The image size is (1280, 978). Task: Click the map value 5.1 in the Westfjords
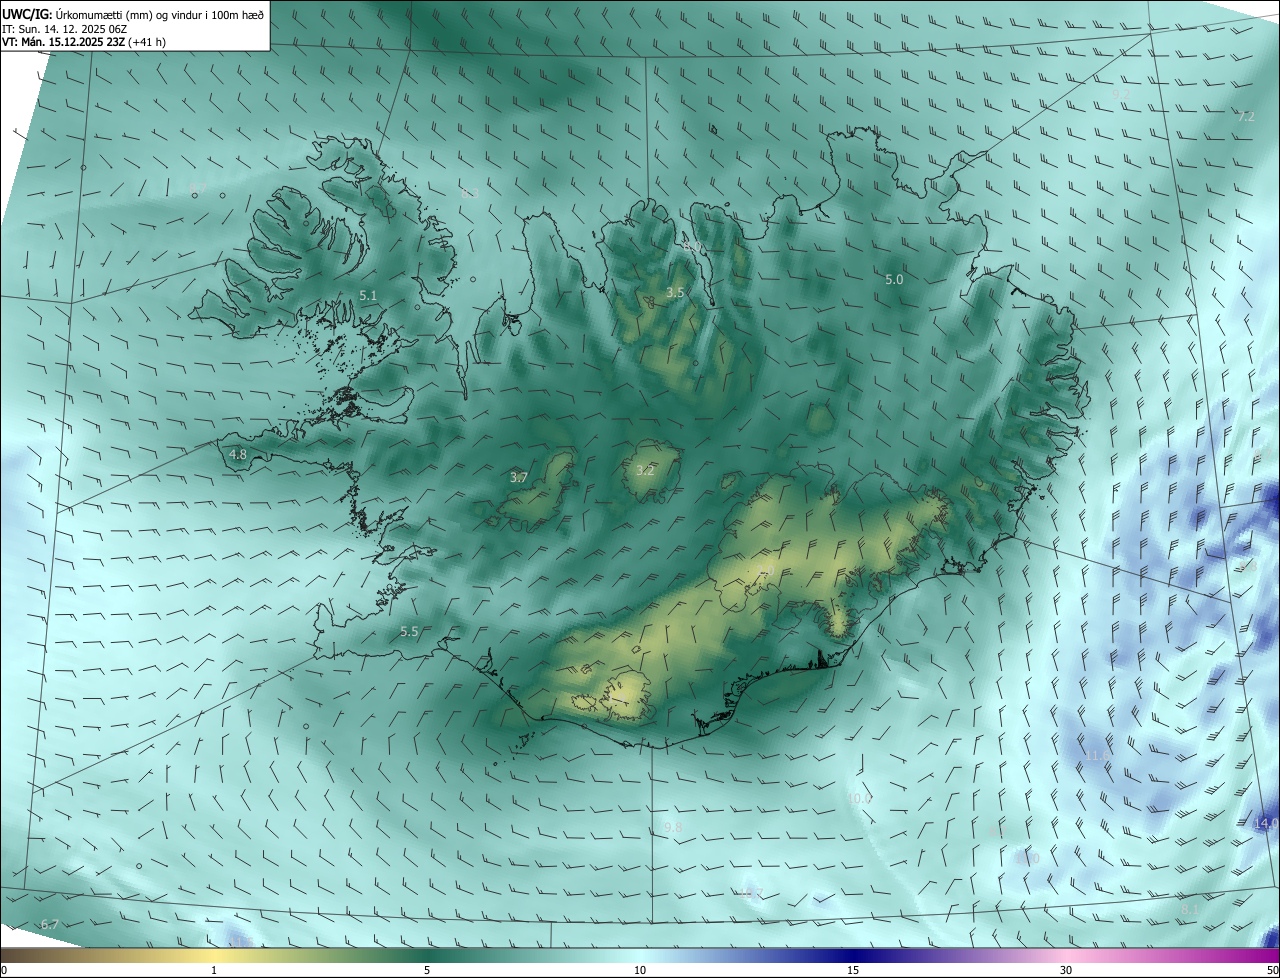point(368,295)
